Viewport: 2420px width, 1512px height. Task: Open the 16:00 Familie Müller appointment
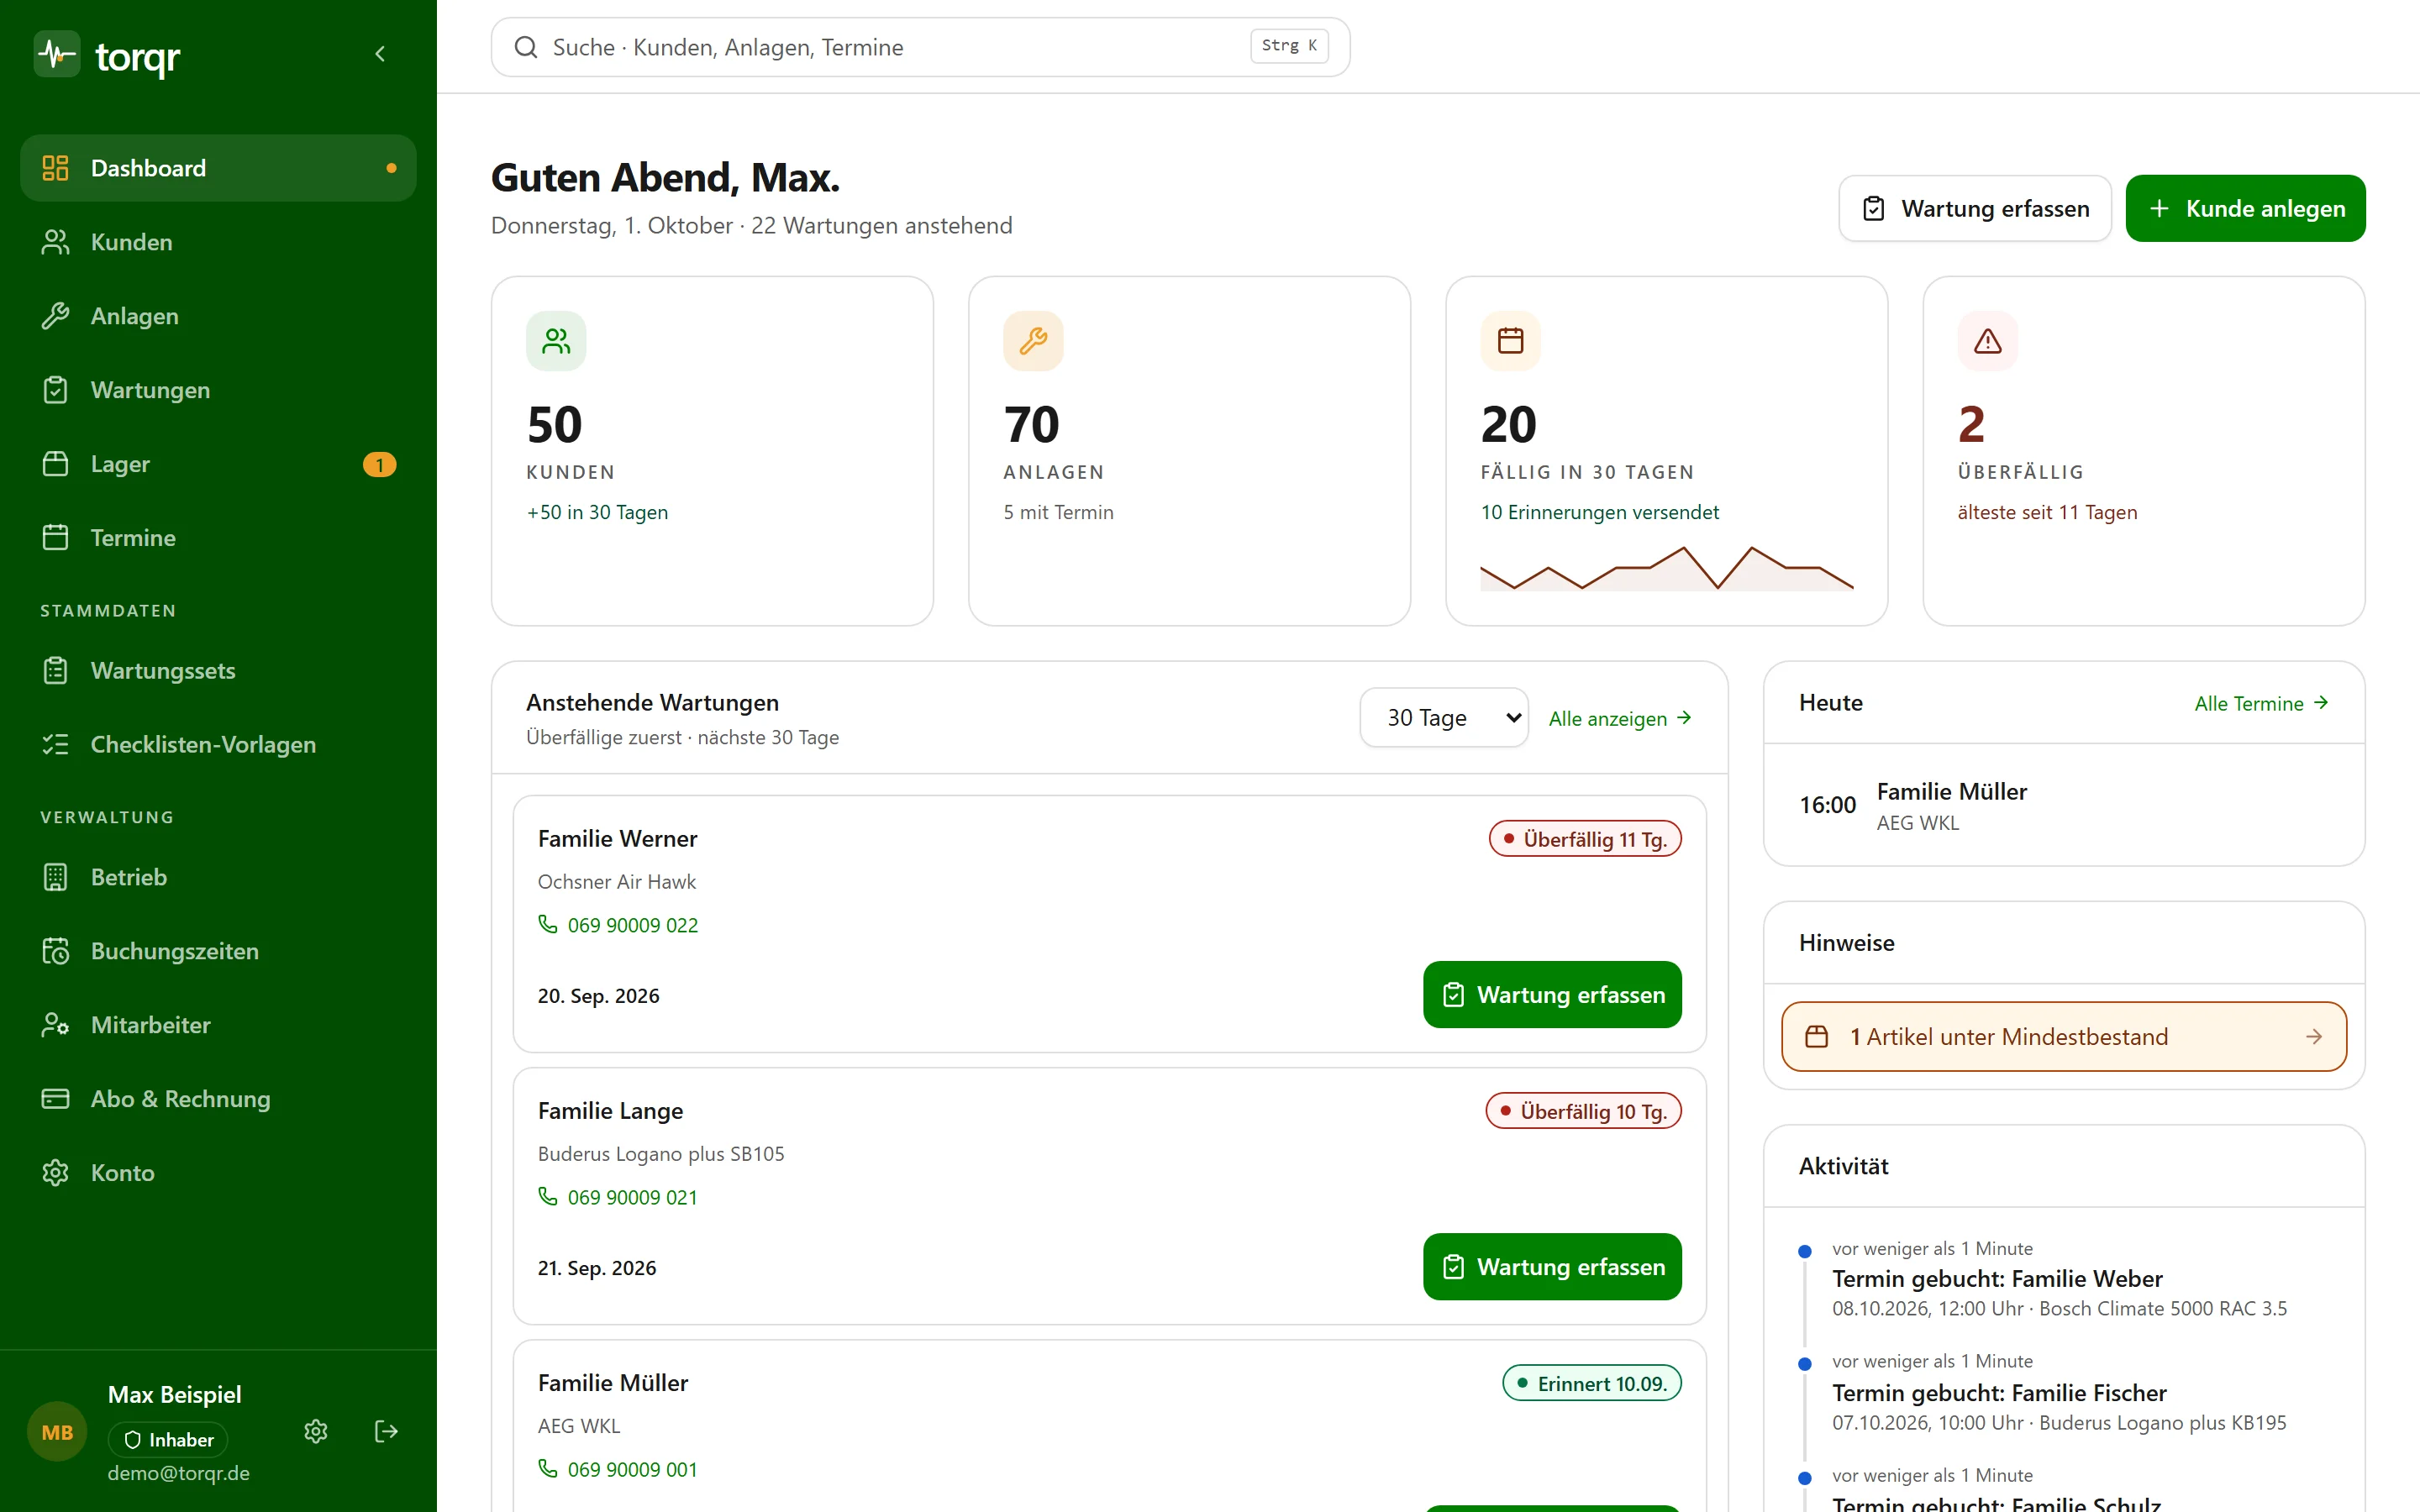2064,805
